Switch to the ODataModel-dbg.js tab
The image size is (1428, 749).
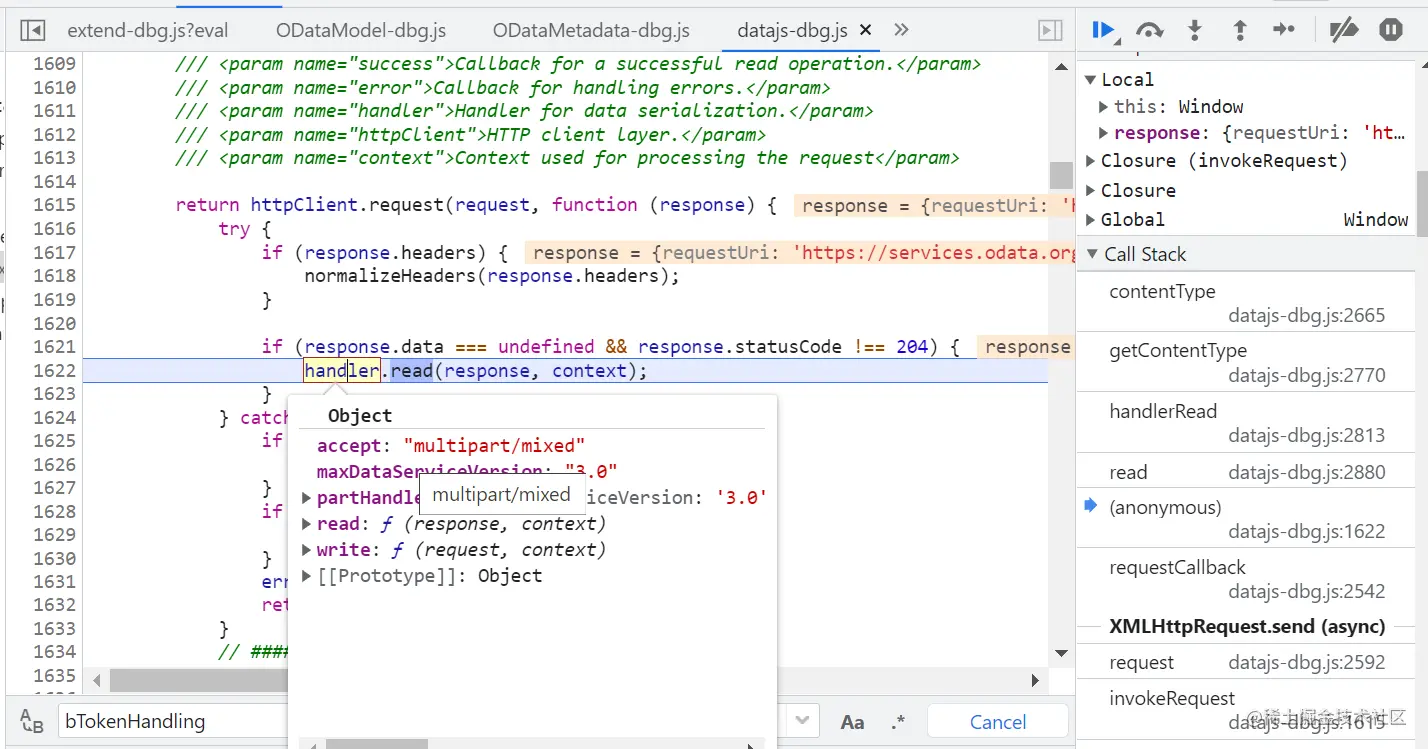pyautogui.click(x=361, y=30)
